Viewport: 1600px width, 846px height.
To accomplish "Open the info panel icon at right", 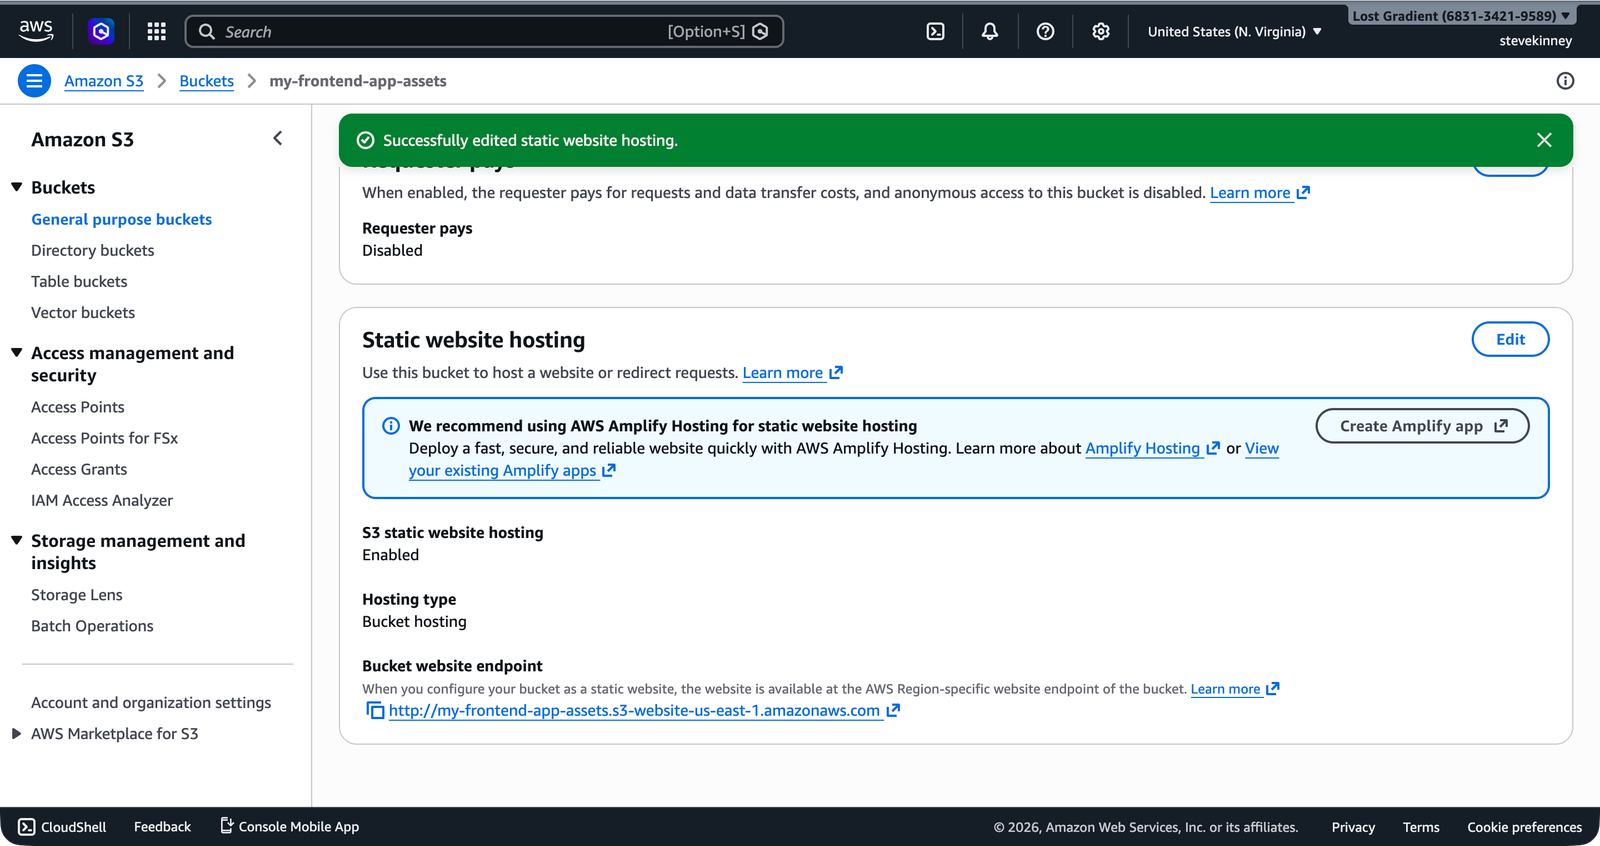I will pyautogui.click(x=1565, y=81).
